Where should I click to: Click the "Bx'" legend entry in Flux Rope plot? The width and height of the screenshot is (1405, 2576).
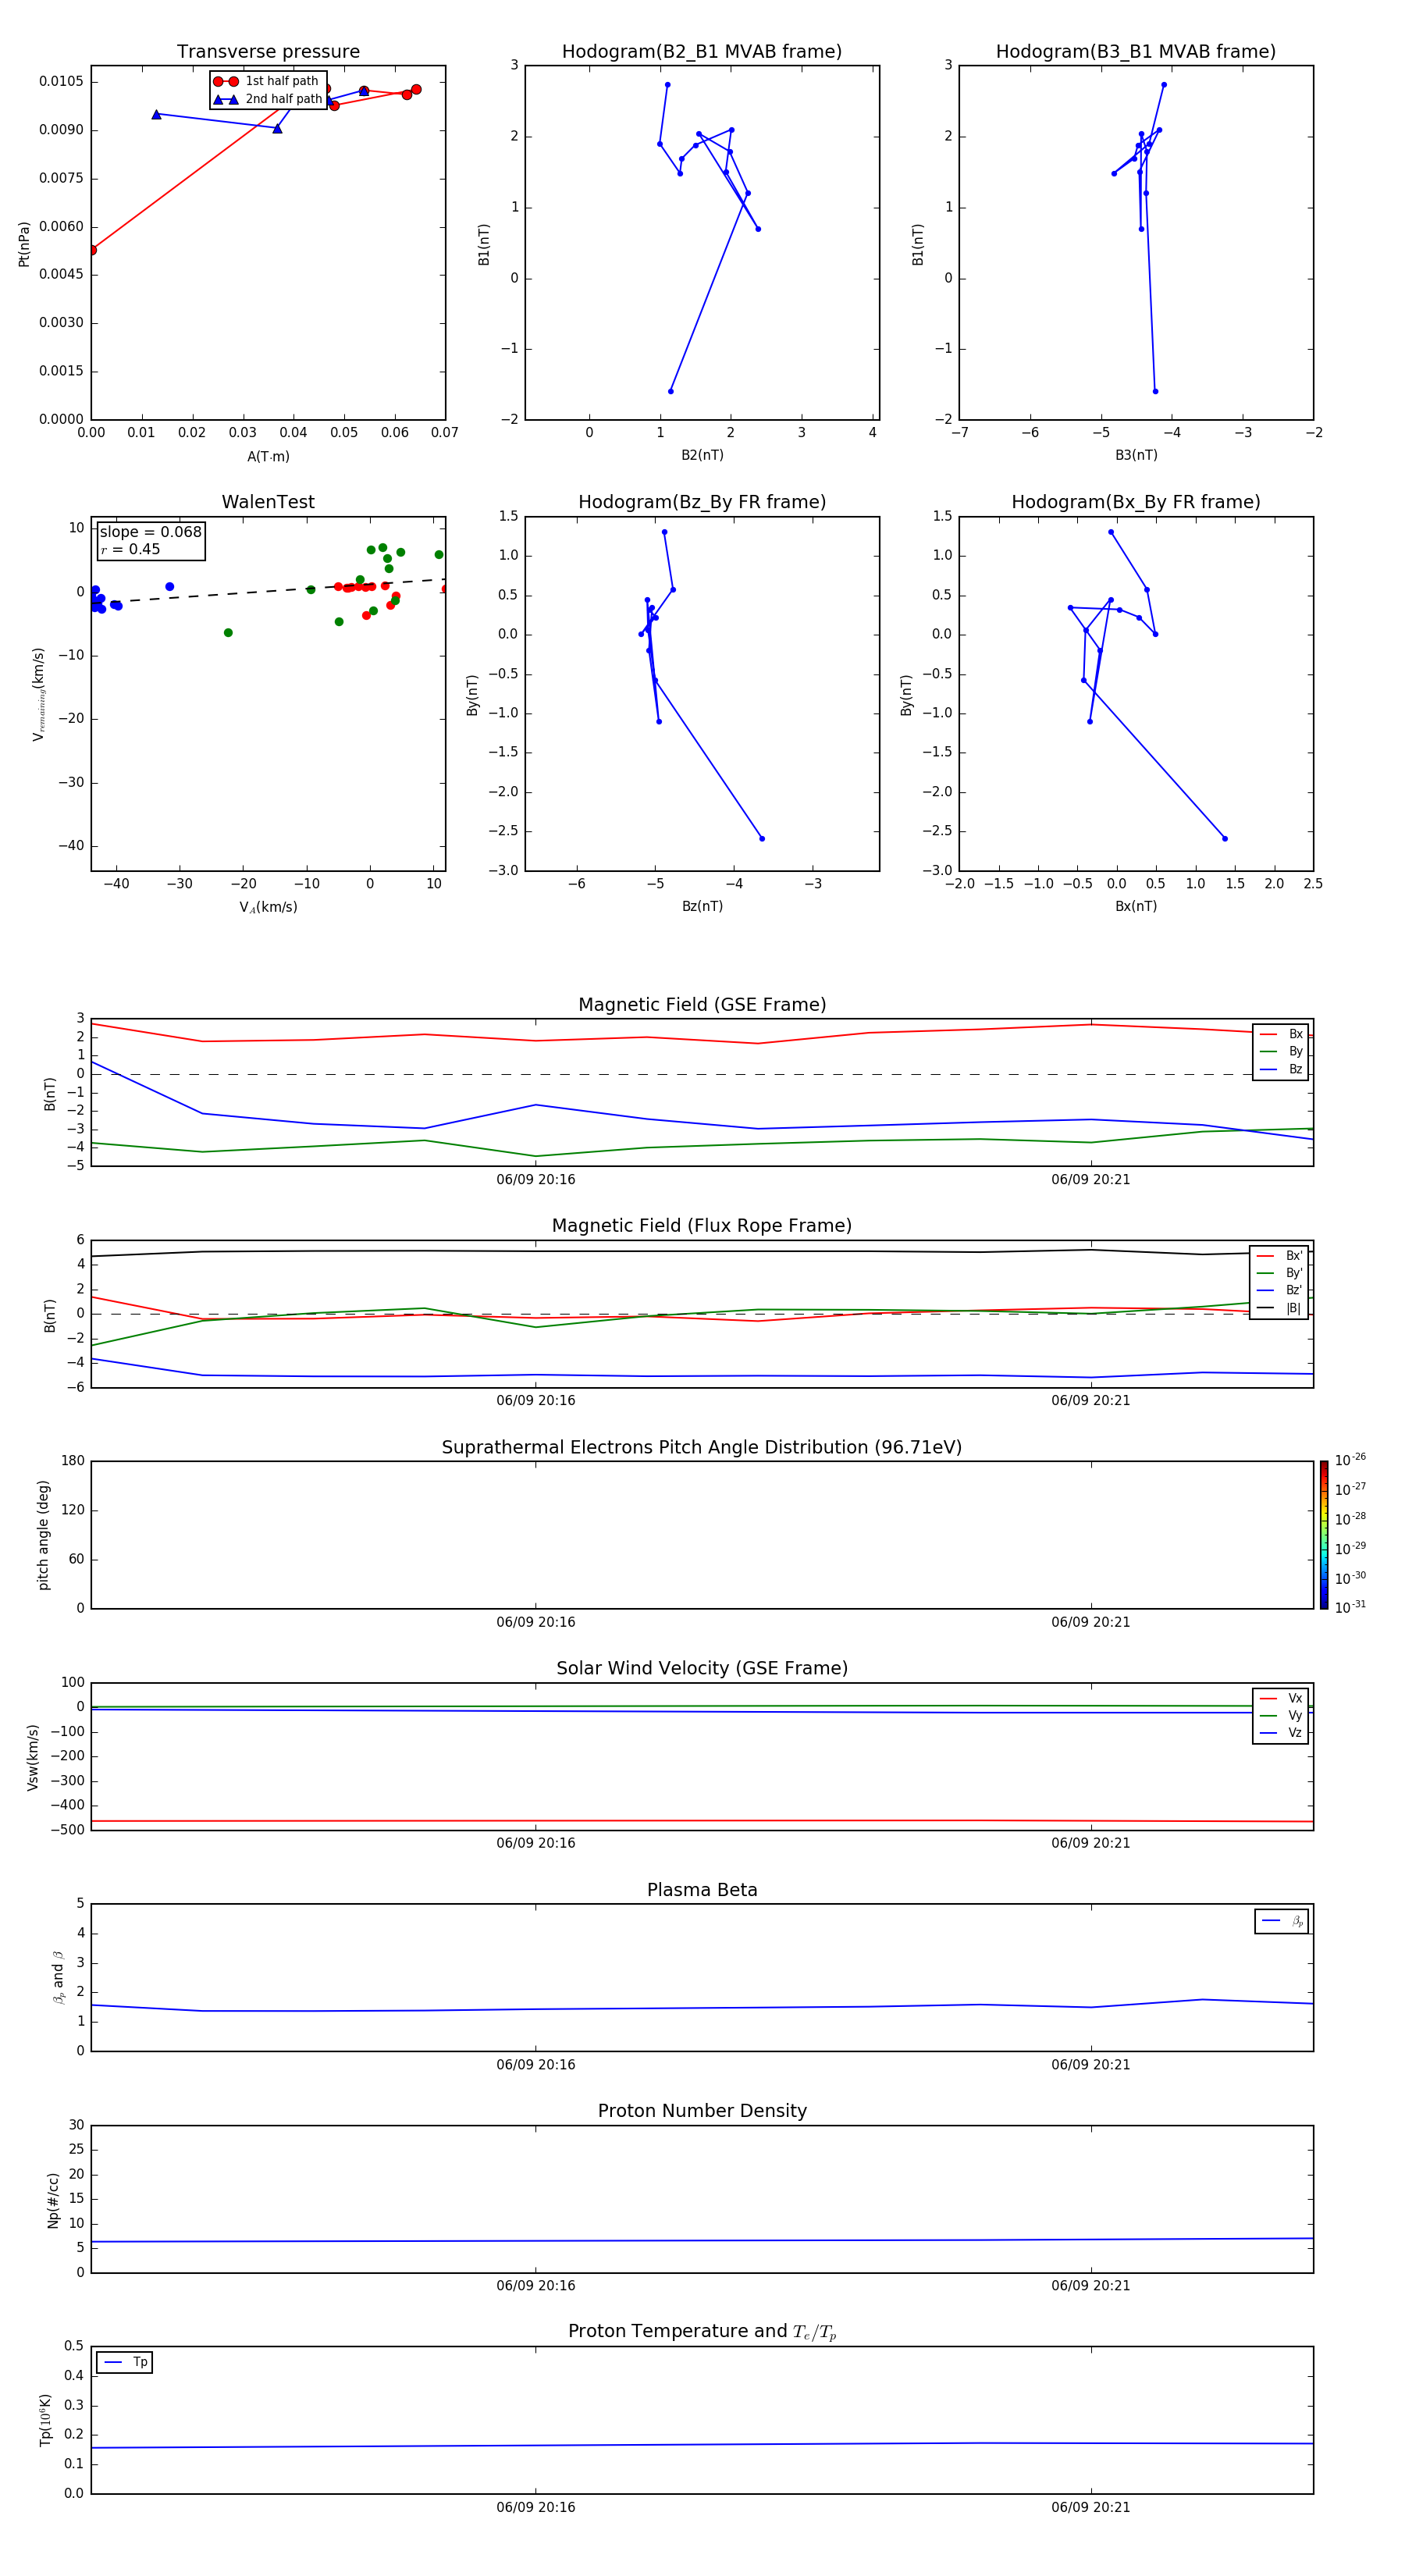1279,1256
